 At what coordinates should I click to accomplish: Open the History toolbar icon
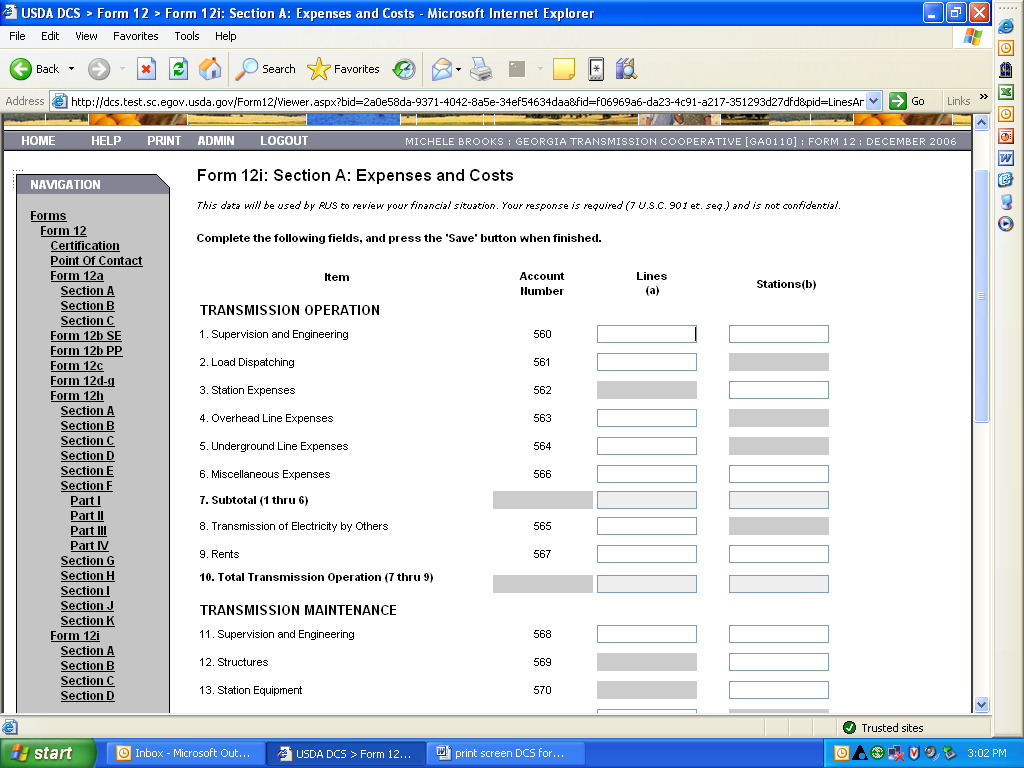point(404,69)
